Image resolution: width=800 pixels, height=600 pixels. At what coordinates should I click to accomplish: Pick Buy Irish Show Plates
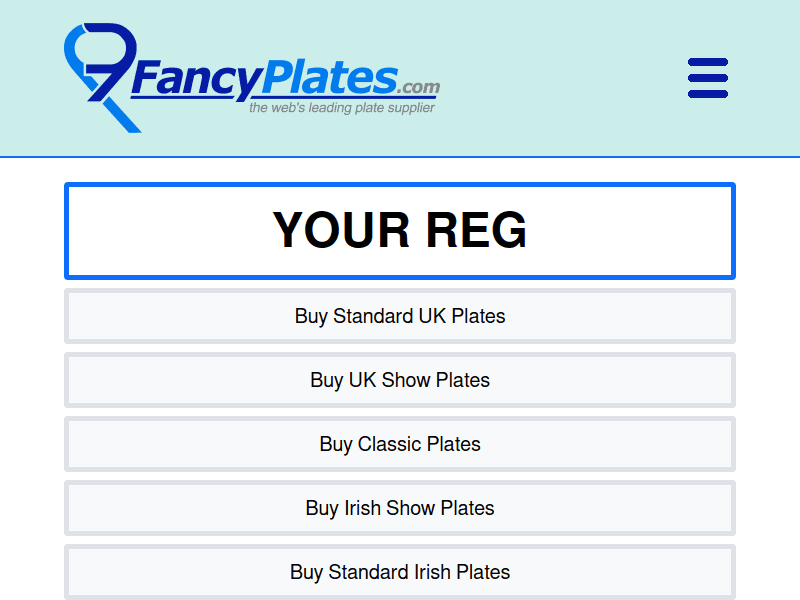click(400, 508)
